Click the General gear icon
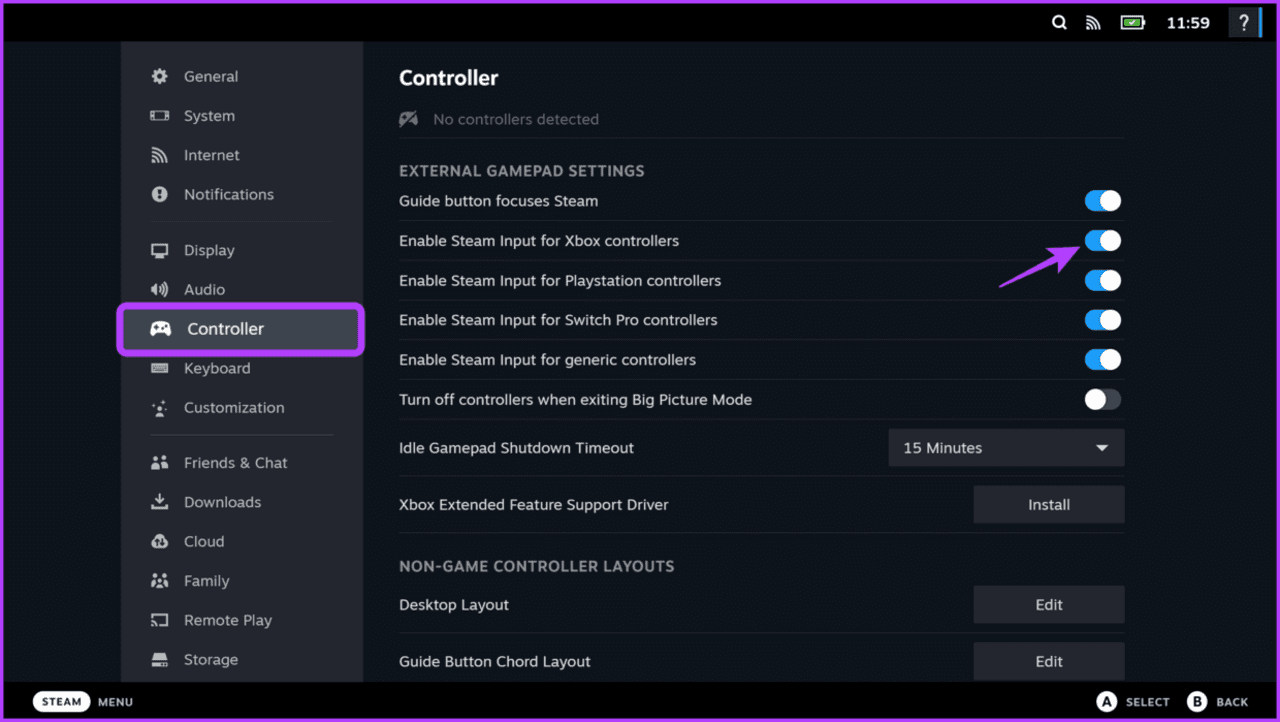The height and width of the screenshot is (722, 1280). (159, 76)
